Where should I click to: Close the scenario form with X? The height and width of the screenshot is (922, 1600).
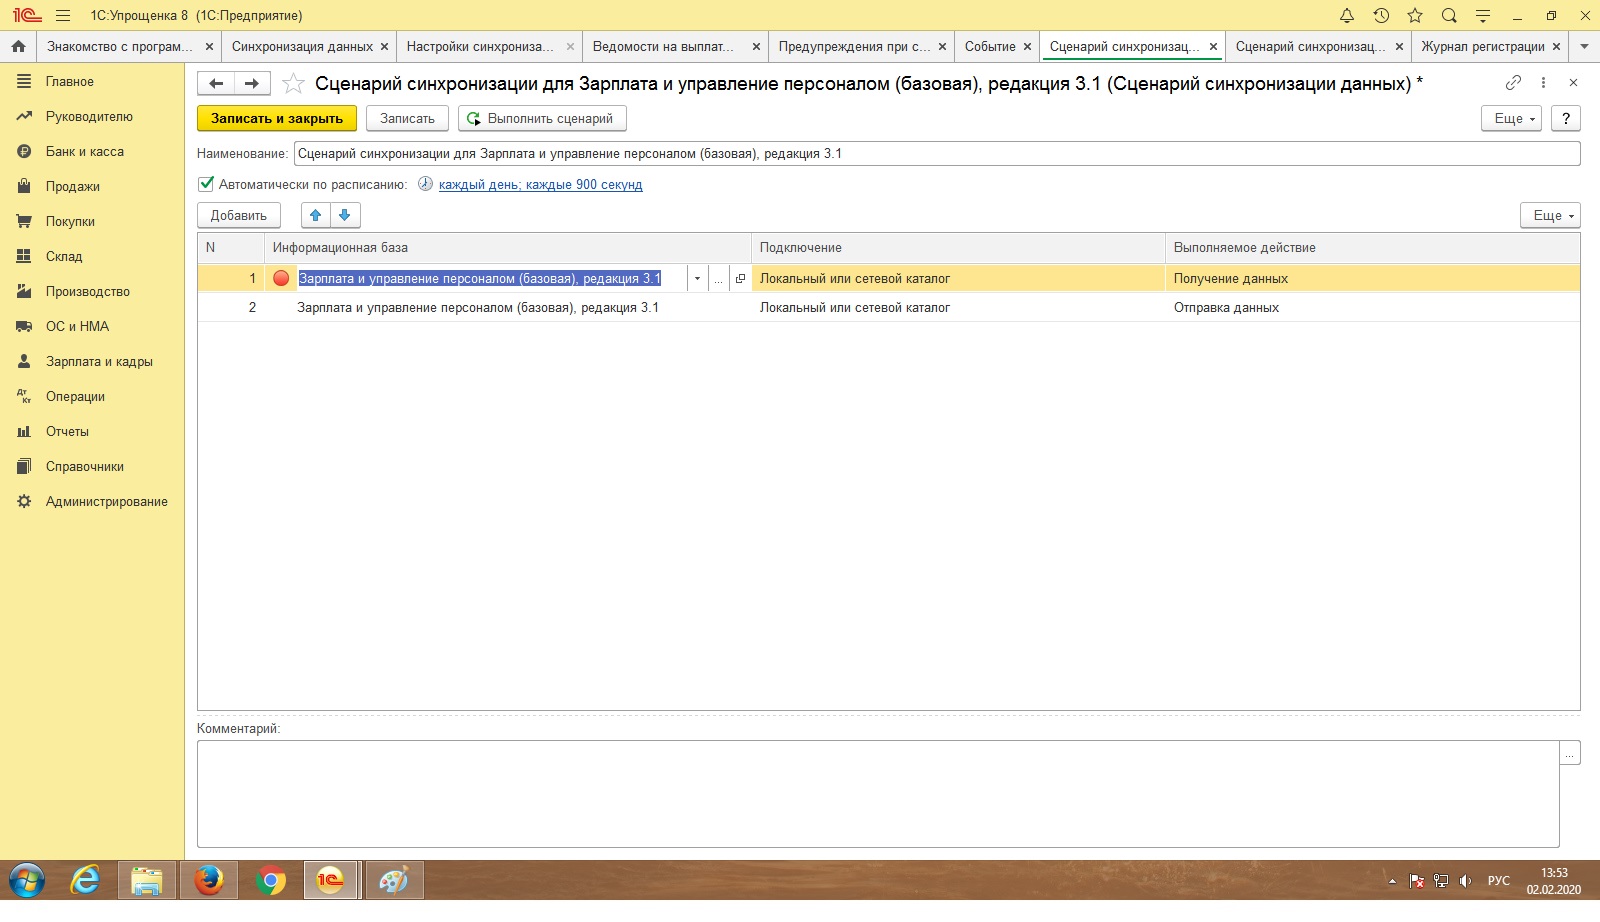click(x=1573, y=83)
